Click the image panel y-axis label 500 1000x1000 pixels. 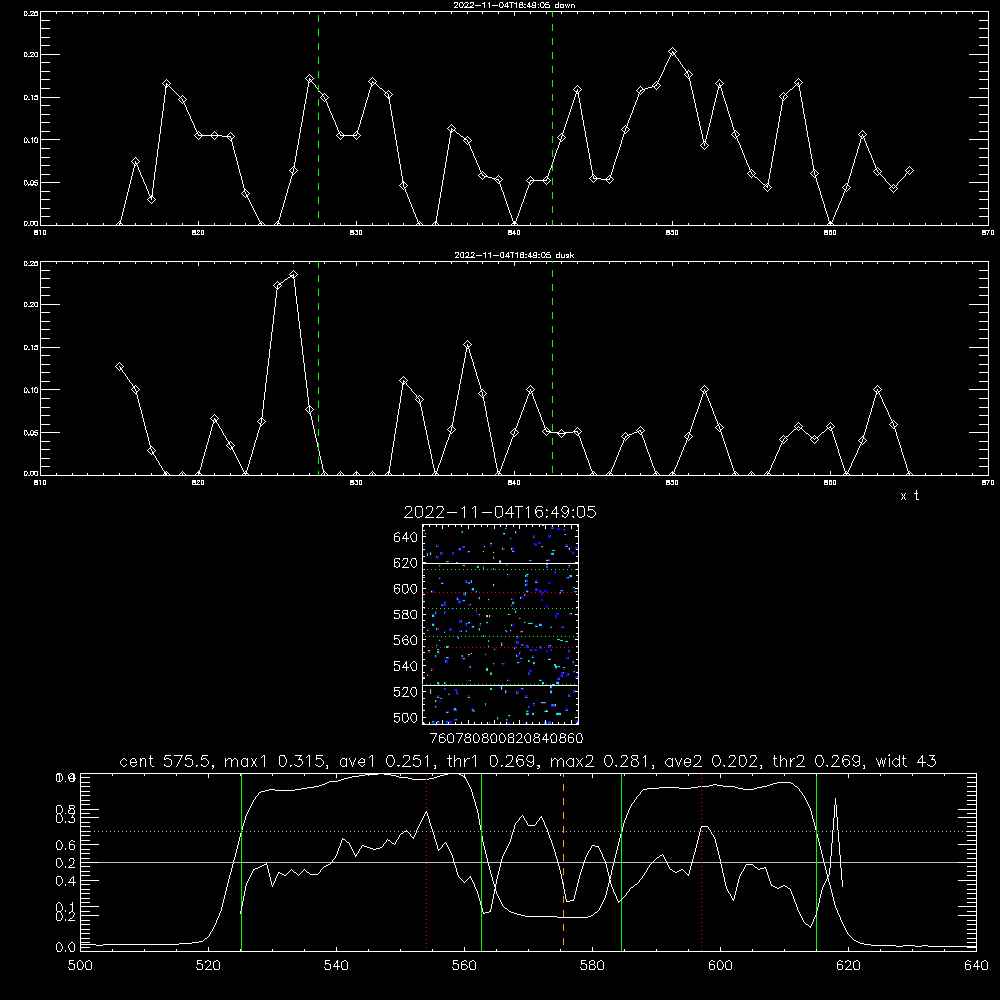tap(406, 717)
